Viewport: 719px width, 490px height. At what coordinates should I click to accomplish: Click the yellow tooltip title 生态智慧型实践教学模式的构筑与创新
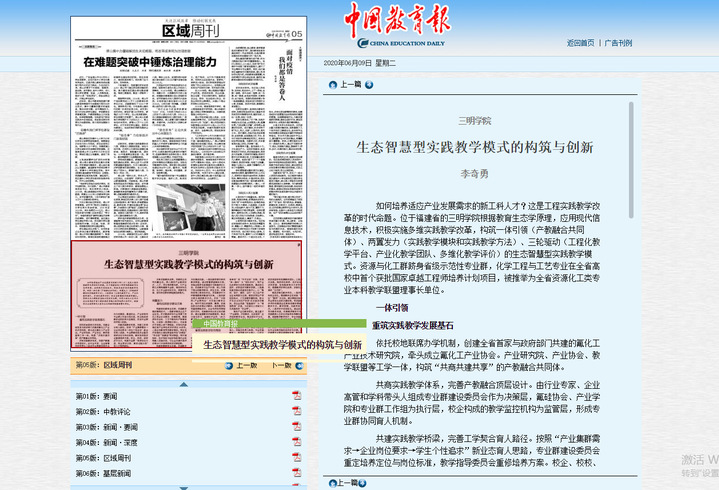[282, 345]
